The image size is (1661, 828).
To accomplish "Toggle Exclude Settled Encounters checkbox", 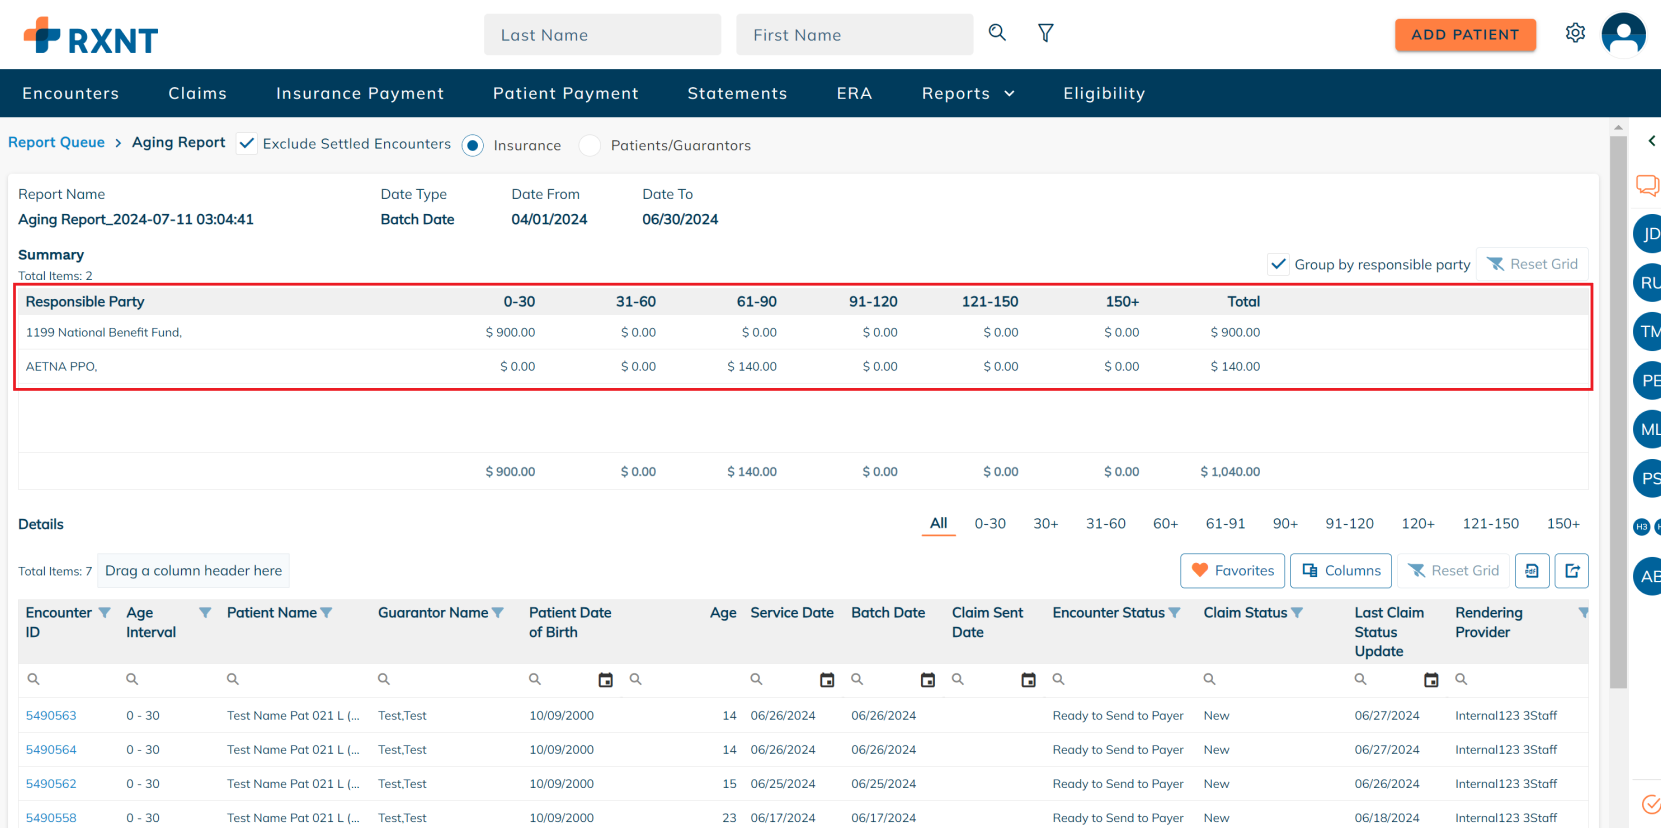I will pyautogui.click(x=247, y=144).
